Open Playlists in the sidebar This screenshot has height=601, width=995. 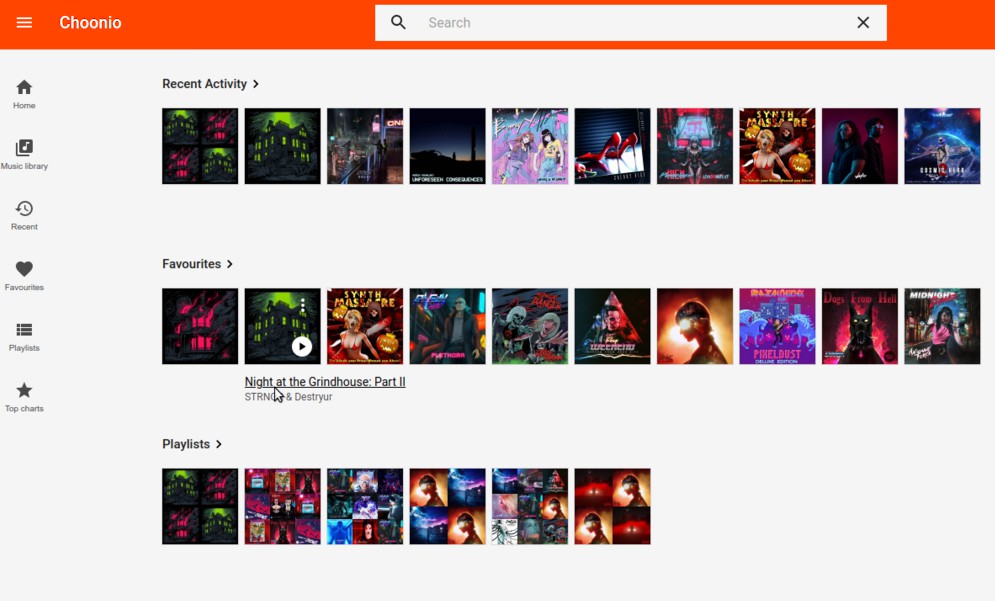click(x=24, y=336)
